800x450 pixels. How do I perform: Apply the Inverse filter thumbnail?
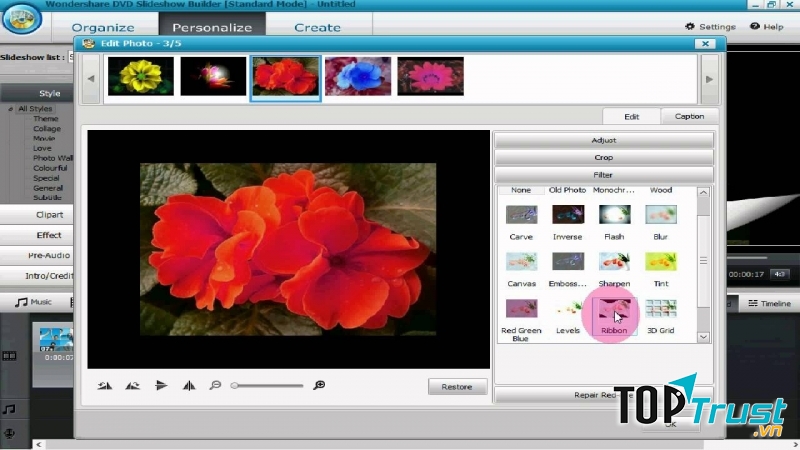568,215
